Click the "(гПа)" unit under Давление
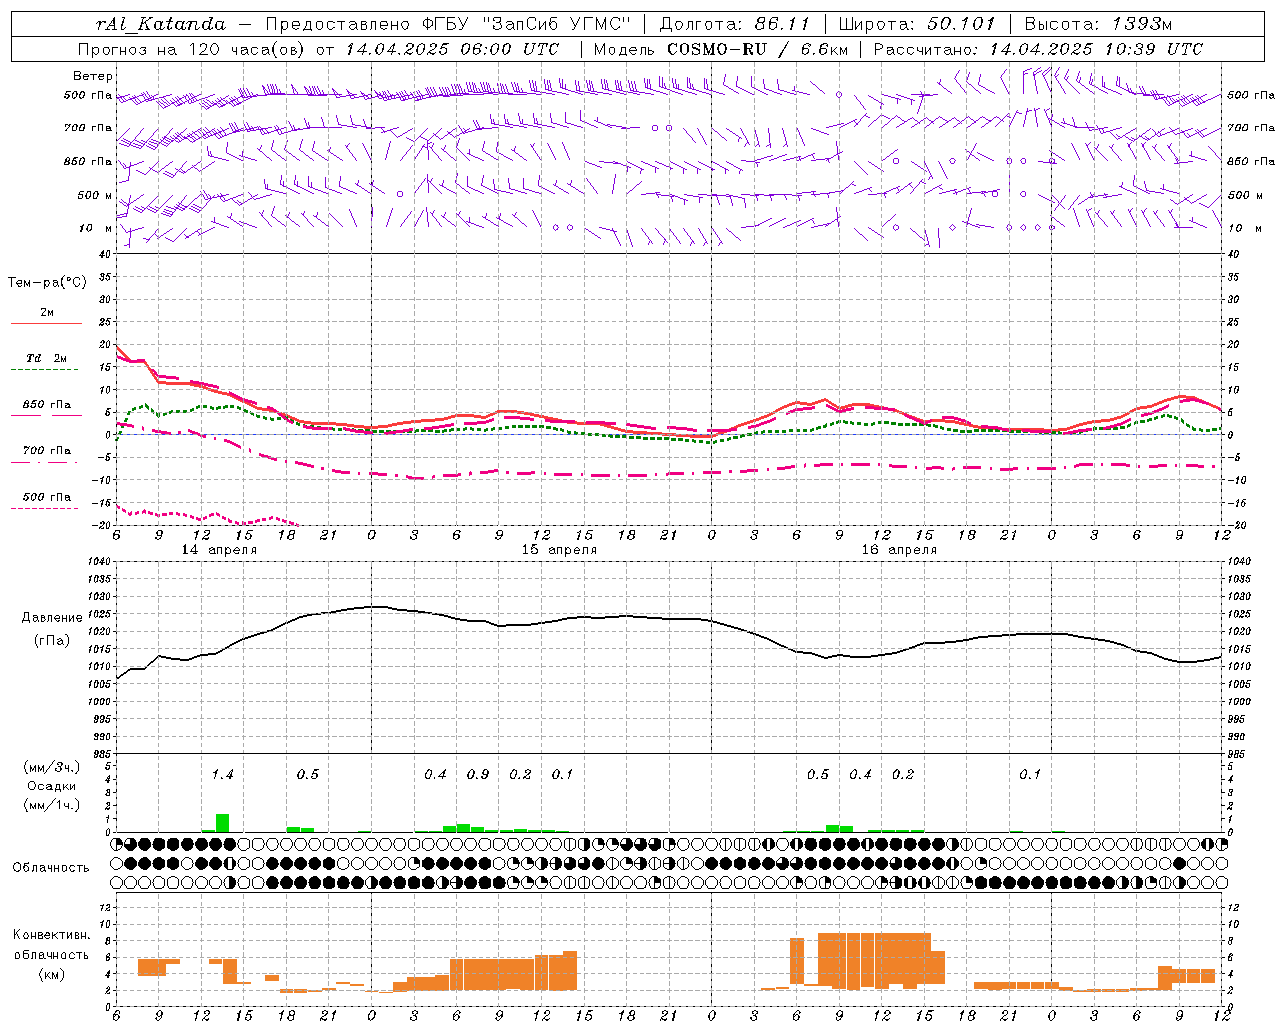This screenshot has height=1024, width=1280. [51, 640]
